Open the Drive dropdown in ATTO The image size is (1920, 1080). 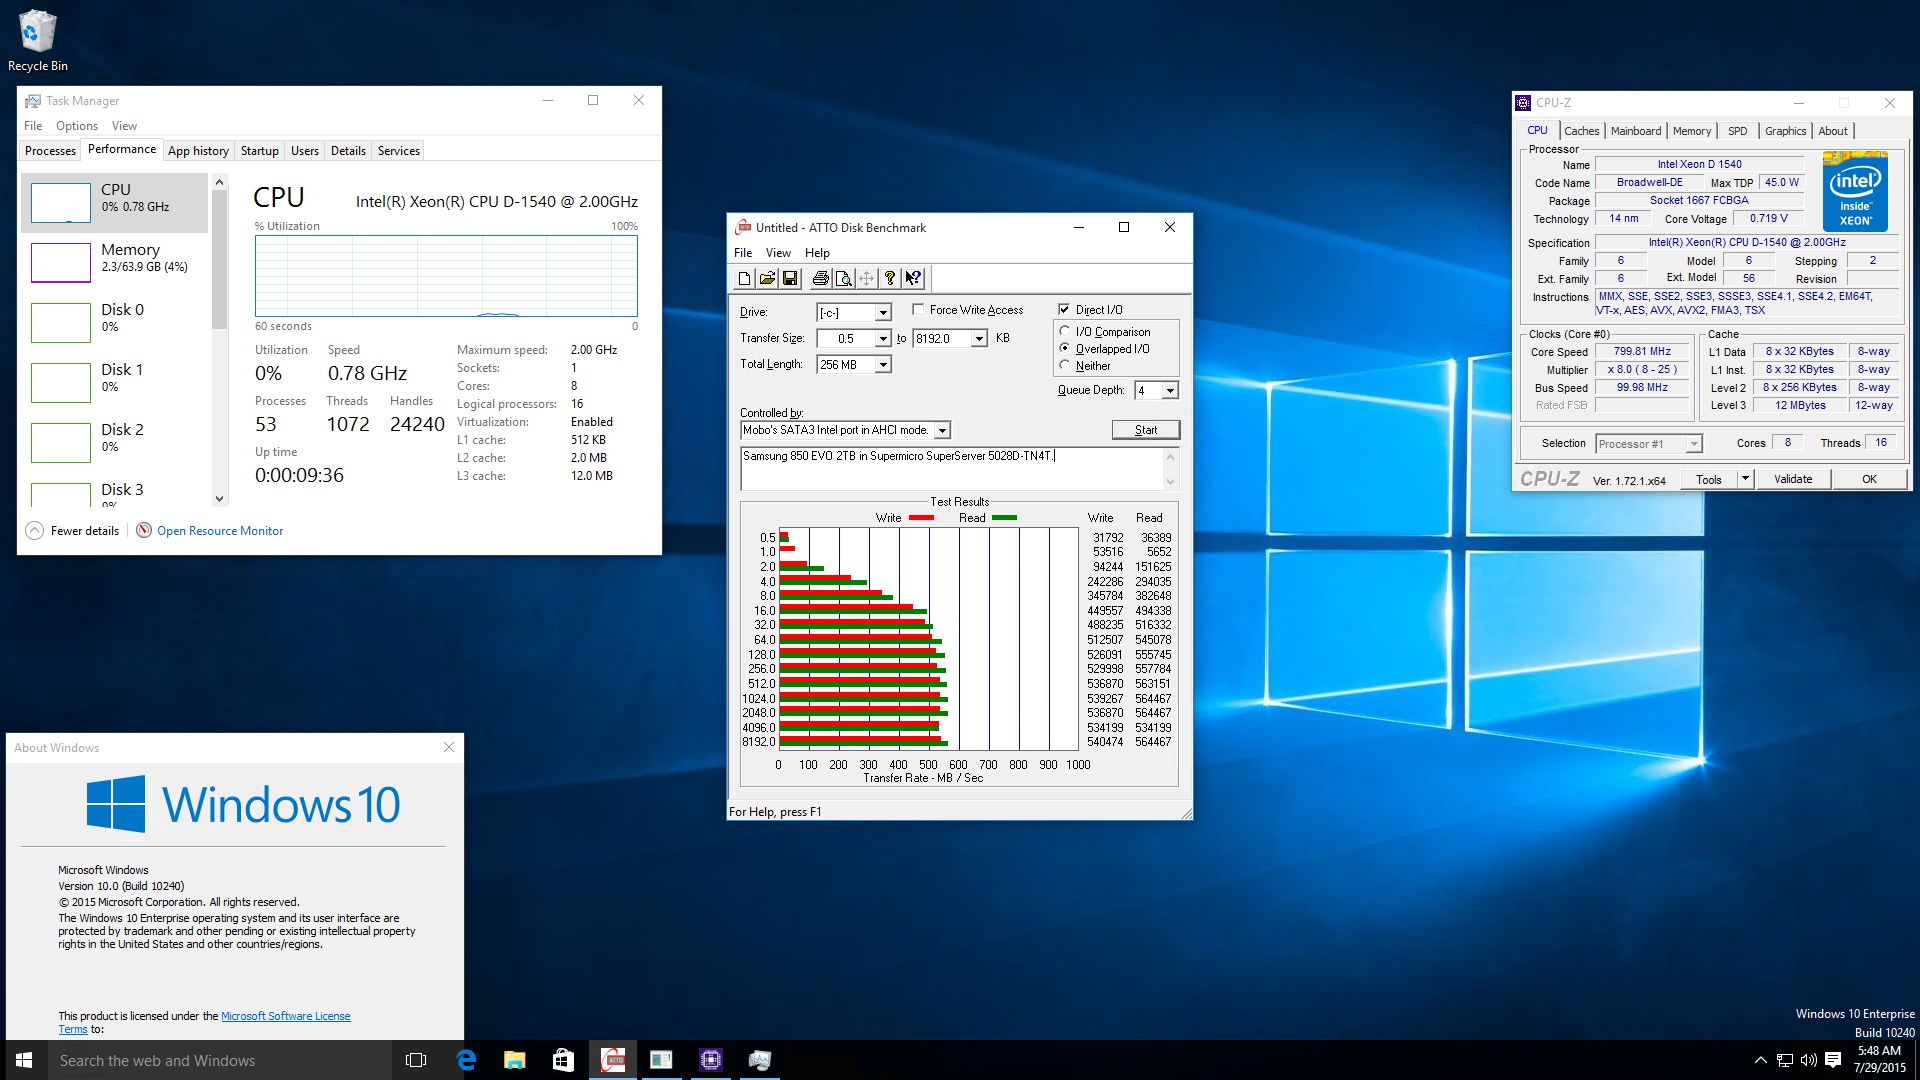pyautogui.click(x=883, y=313)
